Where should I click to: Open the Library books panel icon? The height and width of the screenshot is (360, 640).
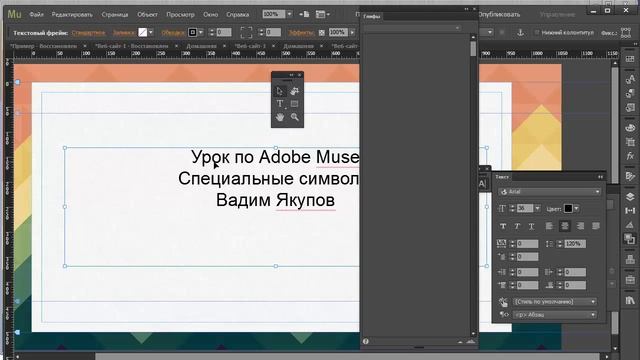click(630, 300)
